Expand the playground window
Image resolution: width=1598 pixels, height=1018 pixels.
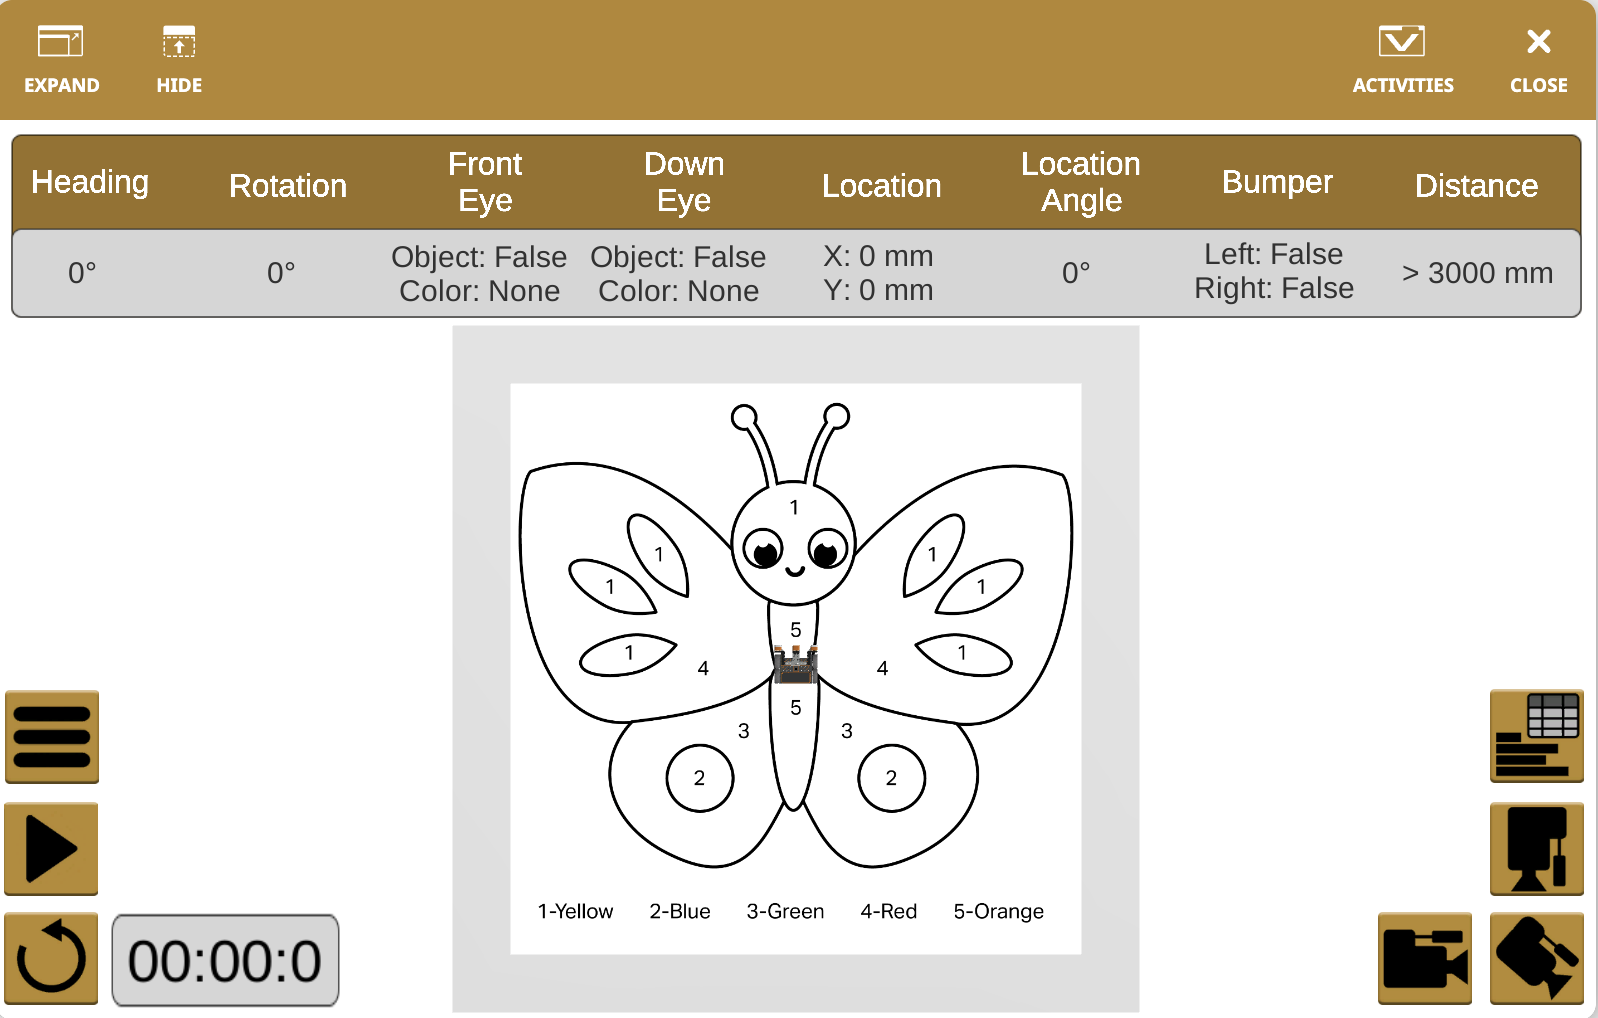[61, 59]
